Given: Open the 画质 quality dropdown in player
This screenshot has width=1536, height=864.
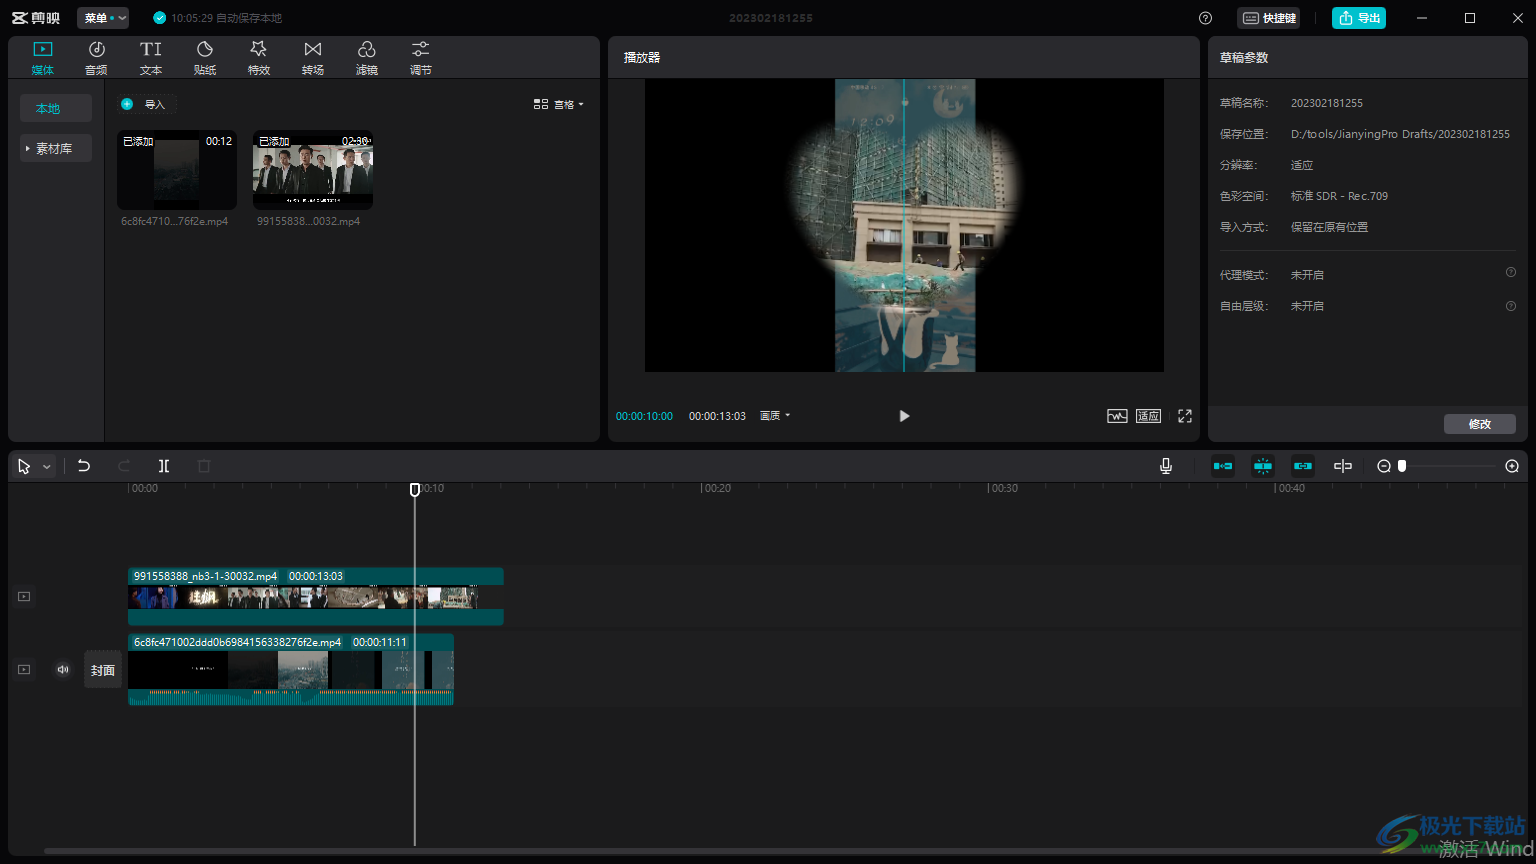Looking at the screenshot, I should point(775,416).
